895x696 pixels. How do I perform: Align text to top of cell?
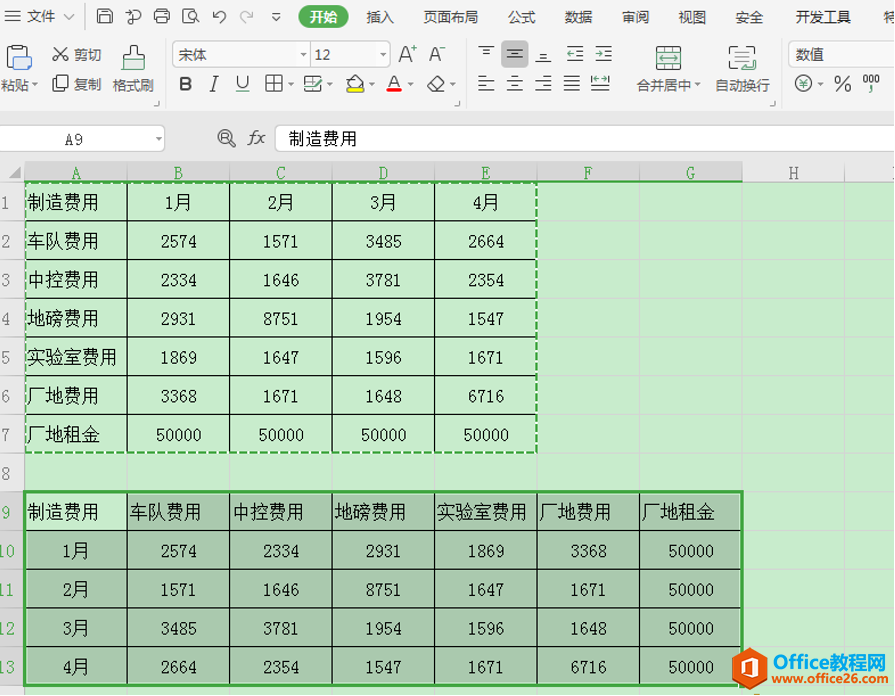click(x=486, y=54)
